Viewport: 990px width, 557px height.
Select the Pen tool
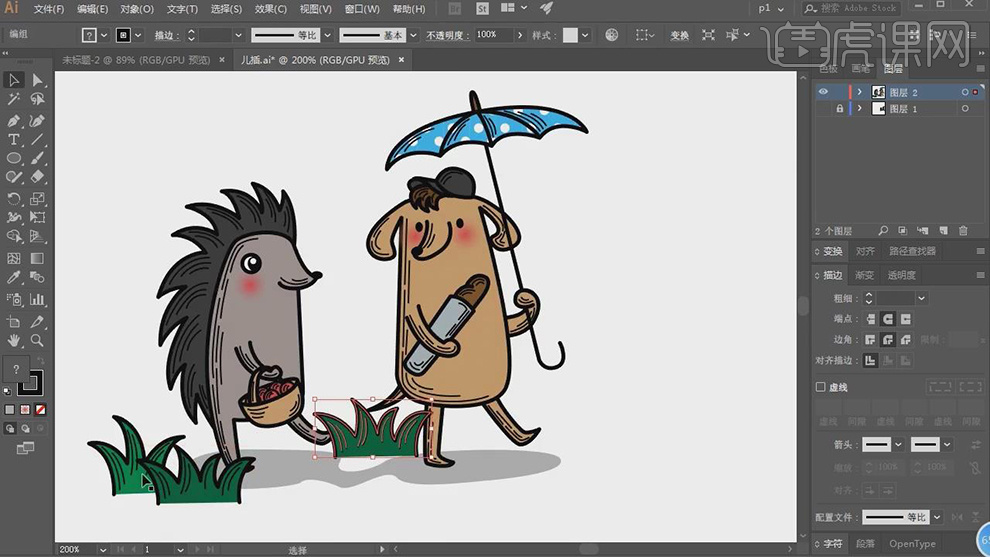click(x=14, y=120)
